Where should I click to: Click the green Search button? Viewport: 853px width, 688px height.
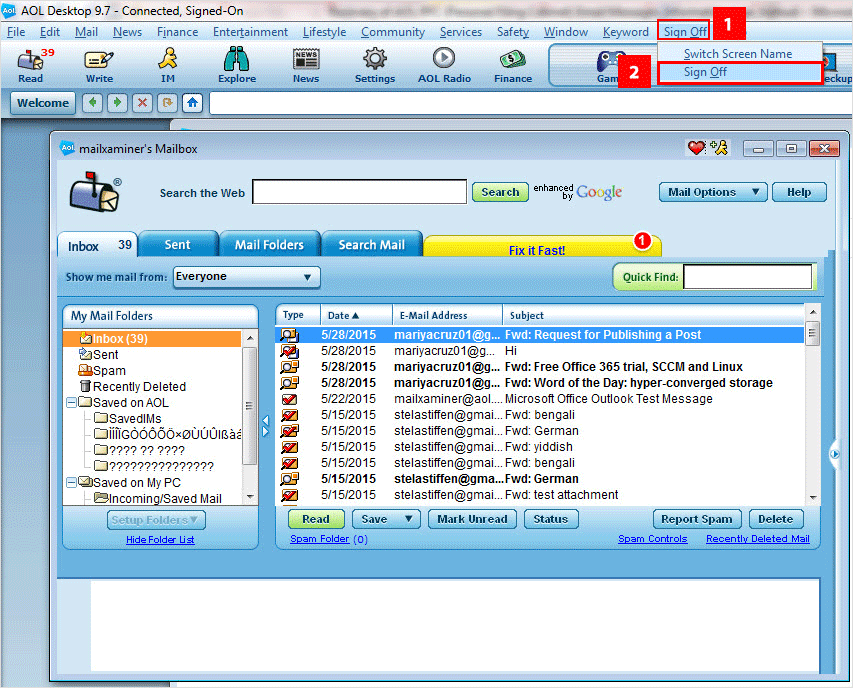pos(500,192)
